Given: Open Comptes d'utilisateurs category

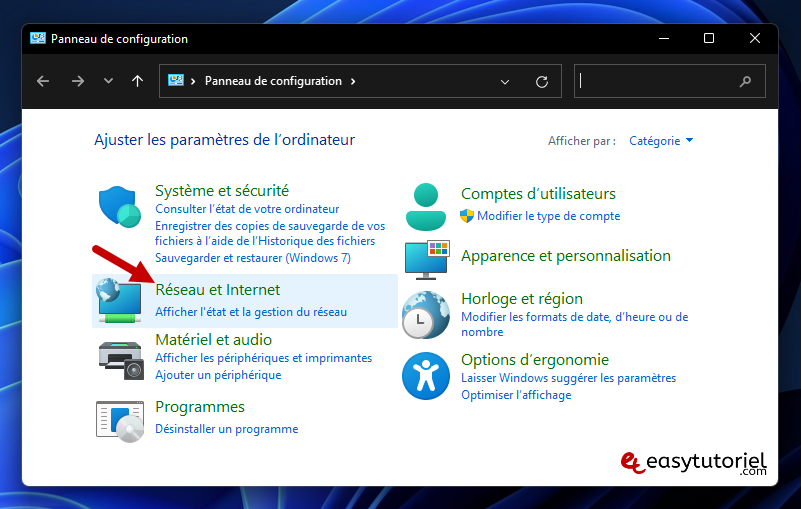Looking at the screenshot, I should 538,194.
